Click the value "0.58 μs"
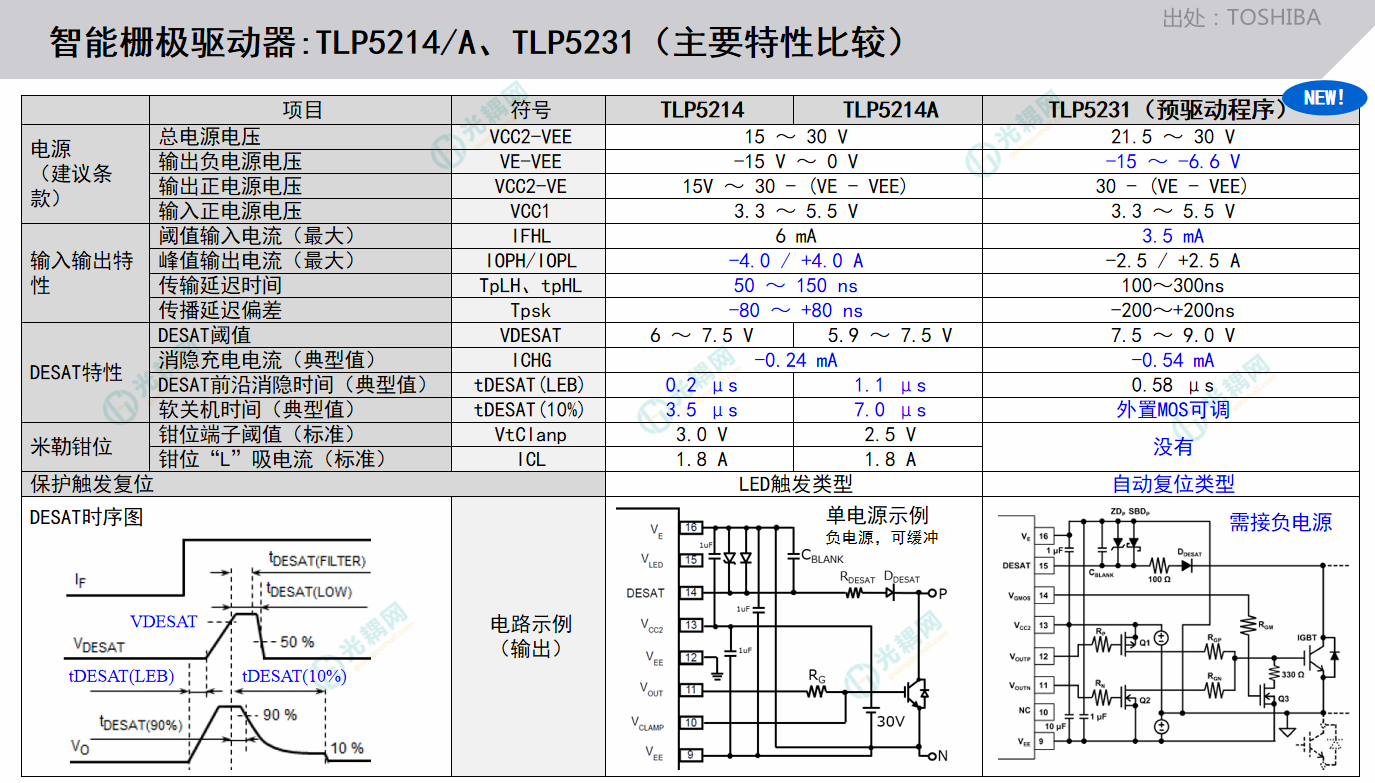 (x=1171, y=385)
